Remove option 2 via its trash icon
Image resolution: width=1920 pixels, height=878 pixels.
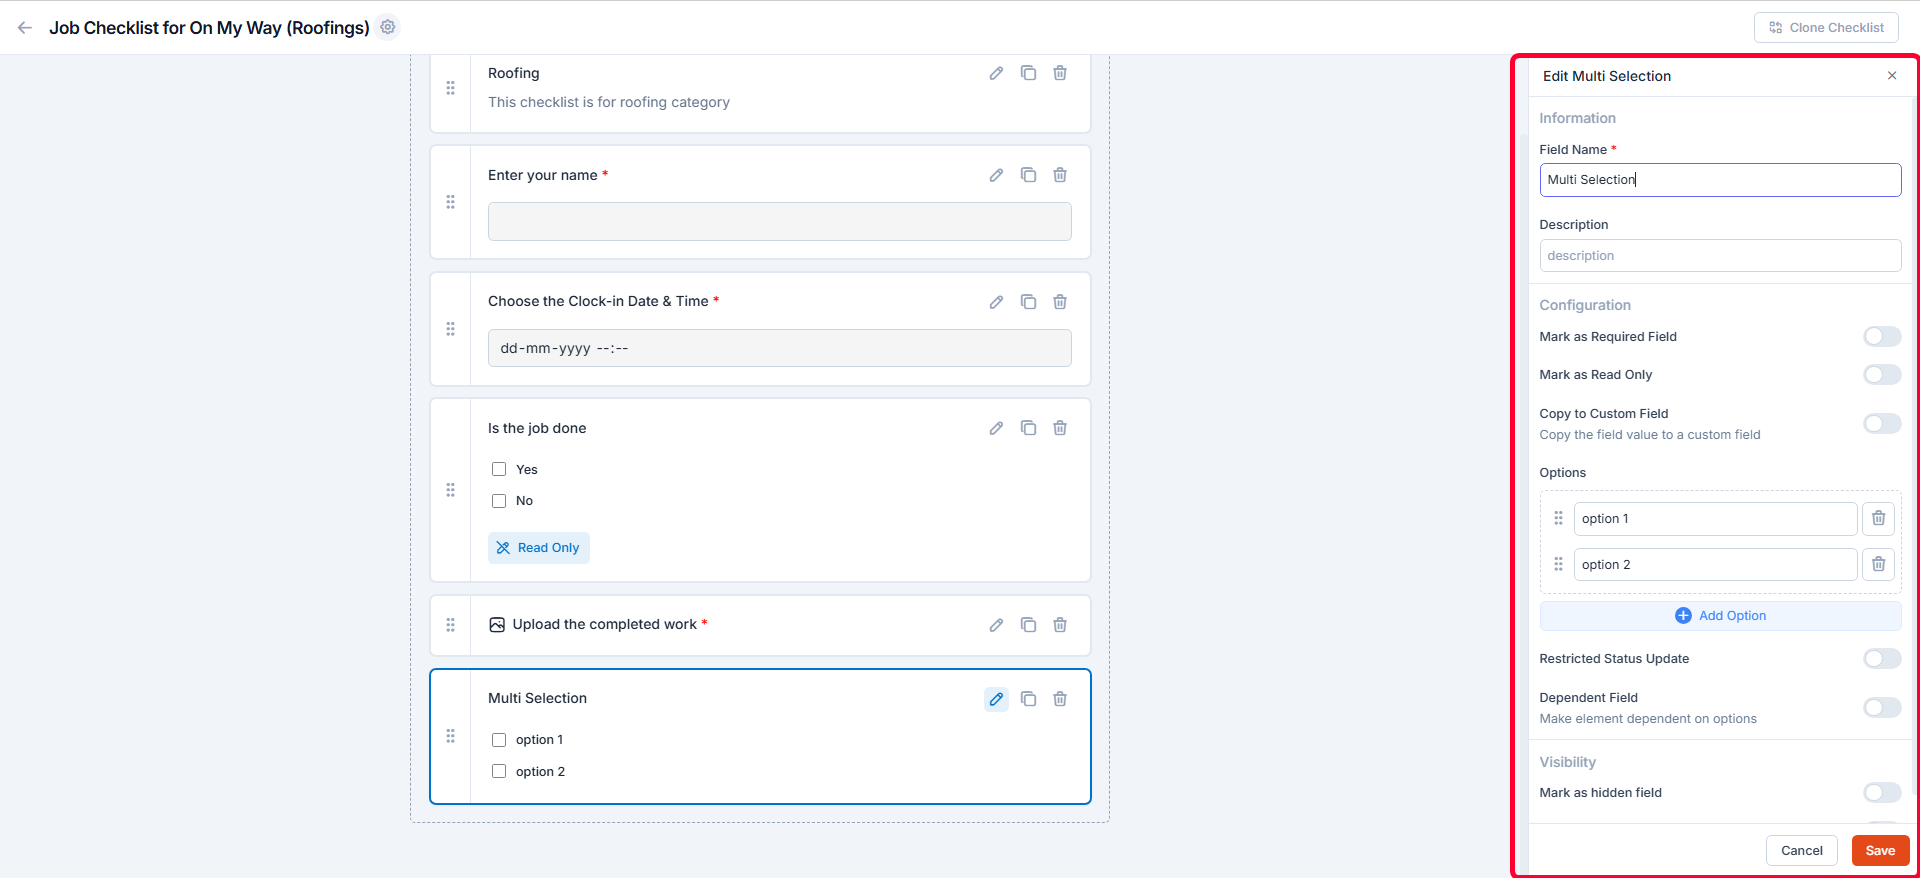[1878, 565]
